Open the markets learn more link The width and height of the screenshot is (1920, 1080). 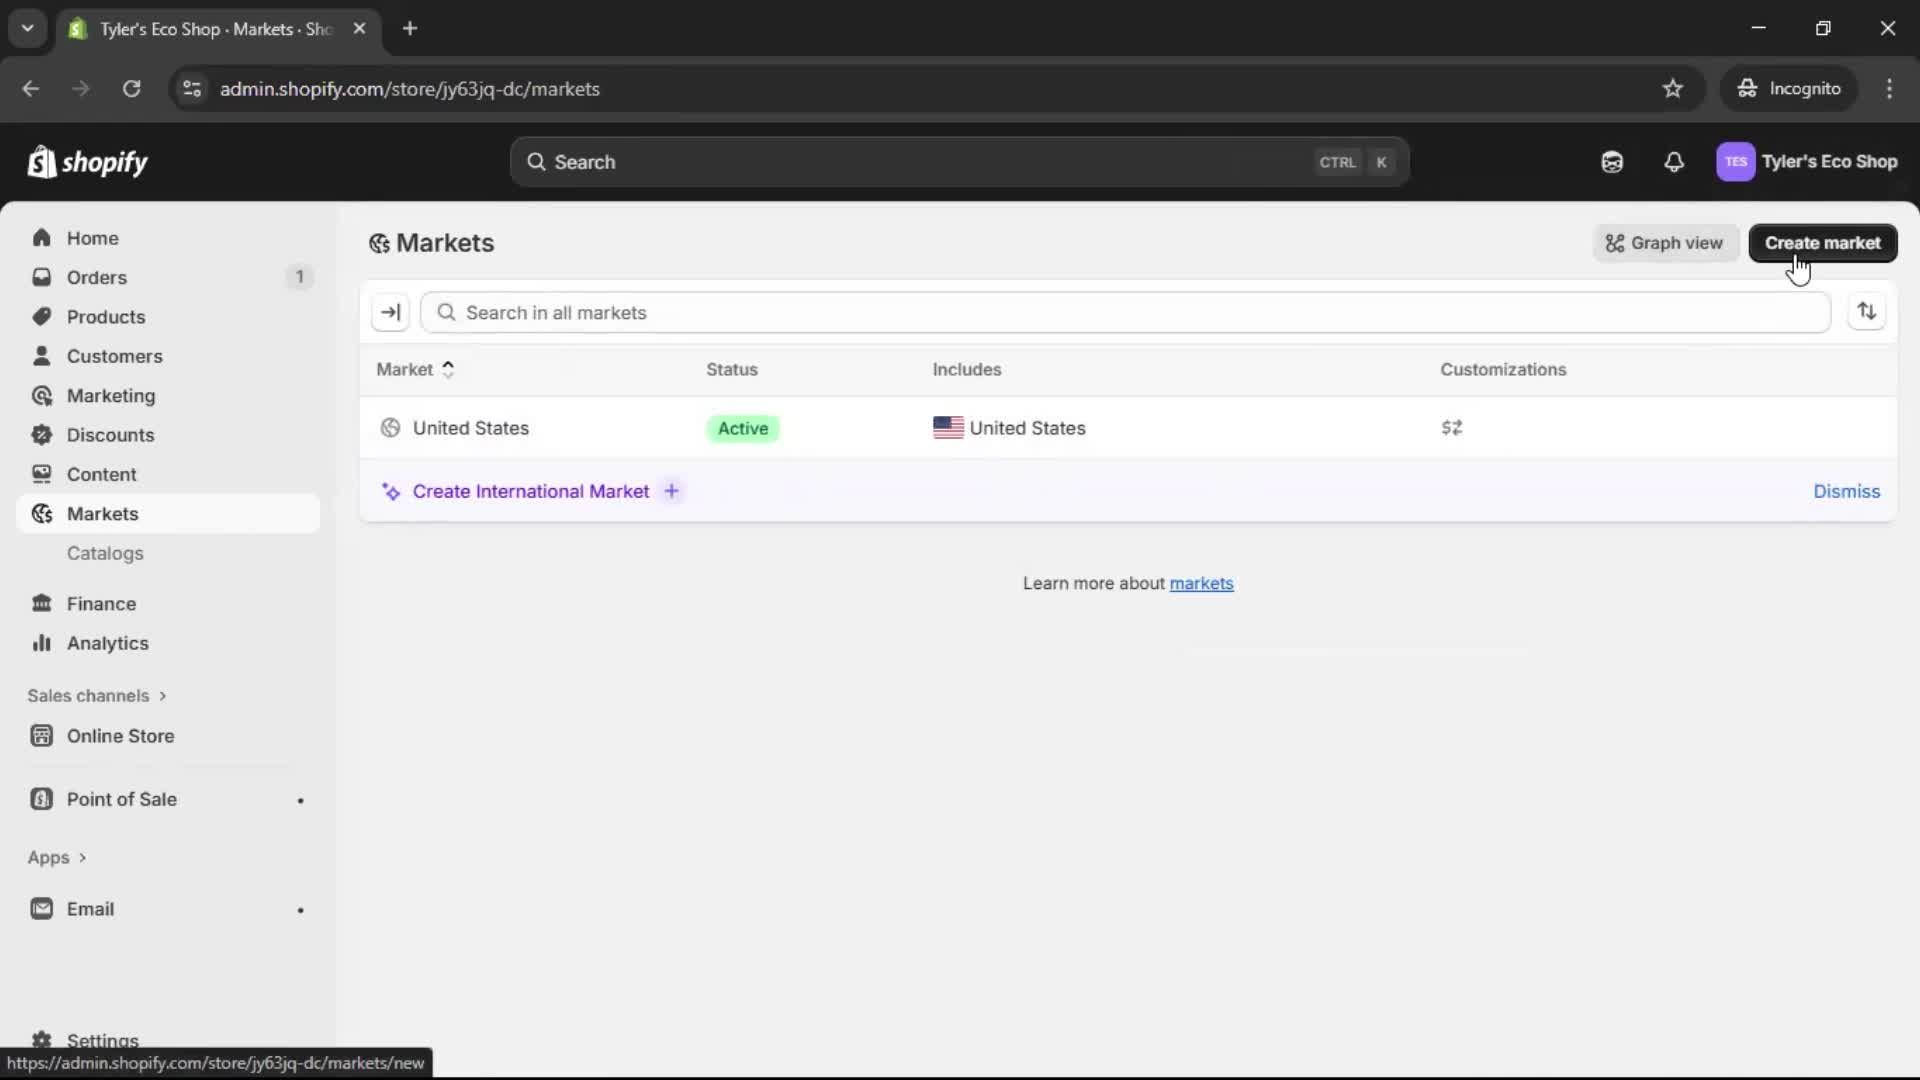(1203, 583)
